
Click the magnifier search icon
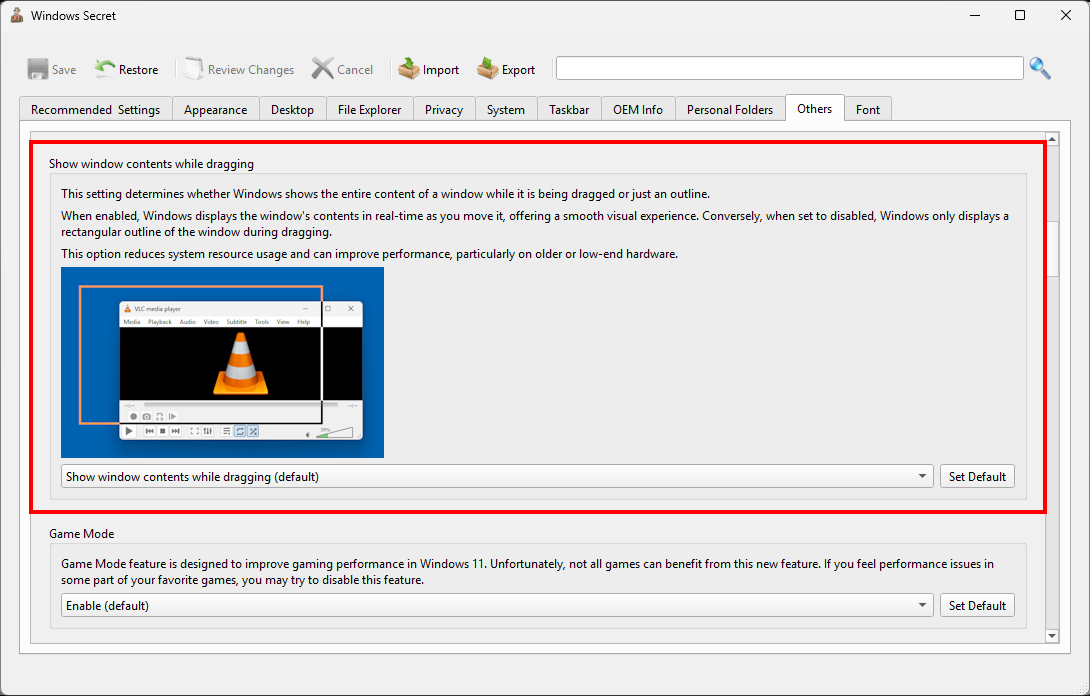1040,68
